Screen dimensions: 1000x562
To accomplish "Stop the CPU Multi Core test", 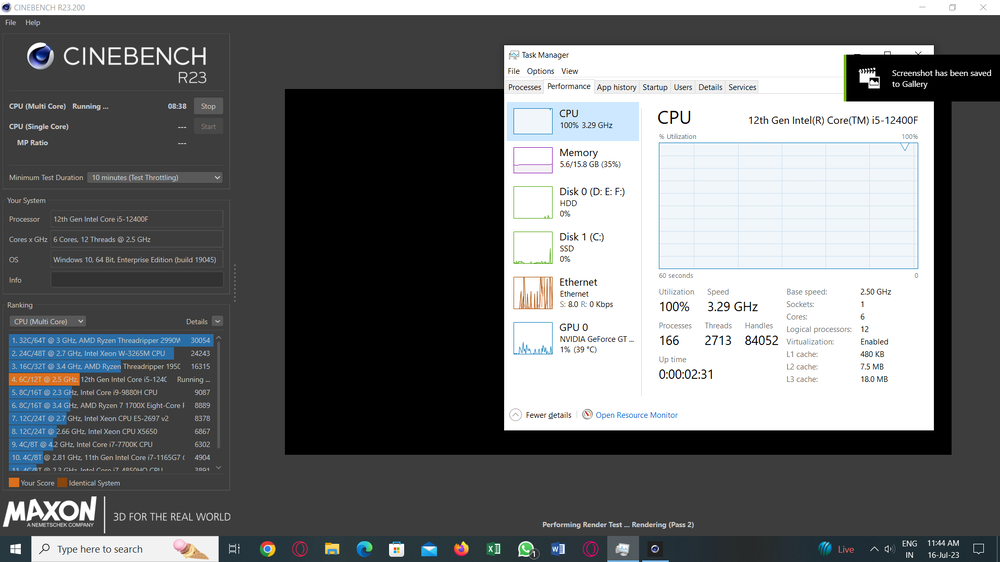I will 208,107.
